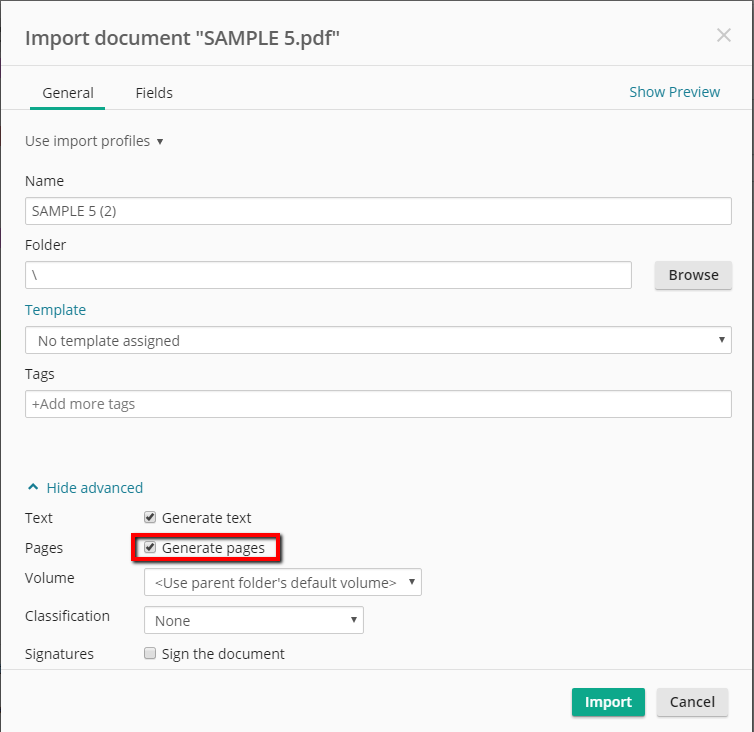This screenshot has width=754, height=732.
Task: Close the Import document dialog
Action: 724,36
